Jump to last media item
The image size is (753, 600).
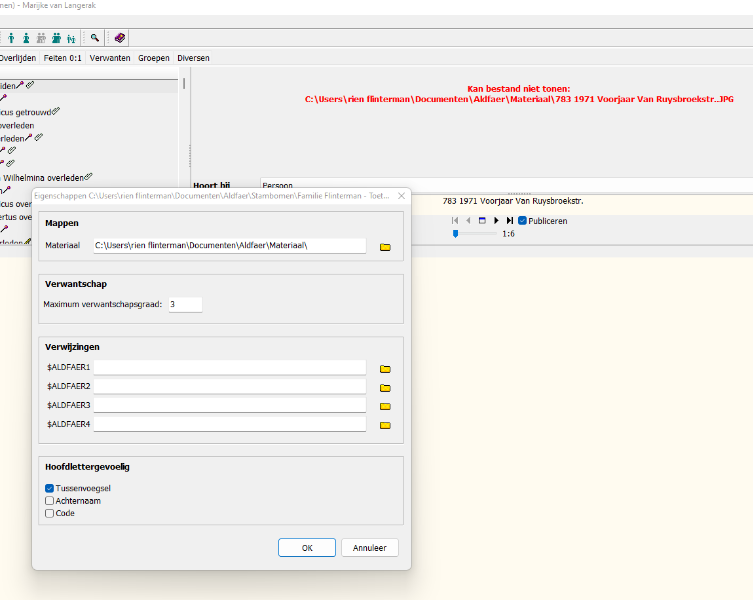[510, 220]
